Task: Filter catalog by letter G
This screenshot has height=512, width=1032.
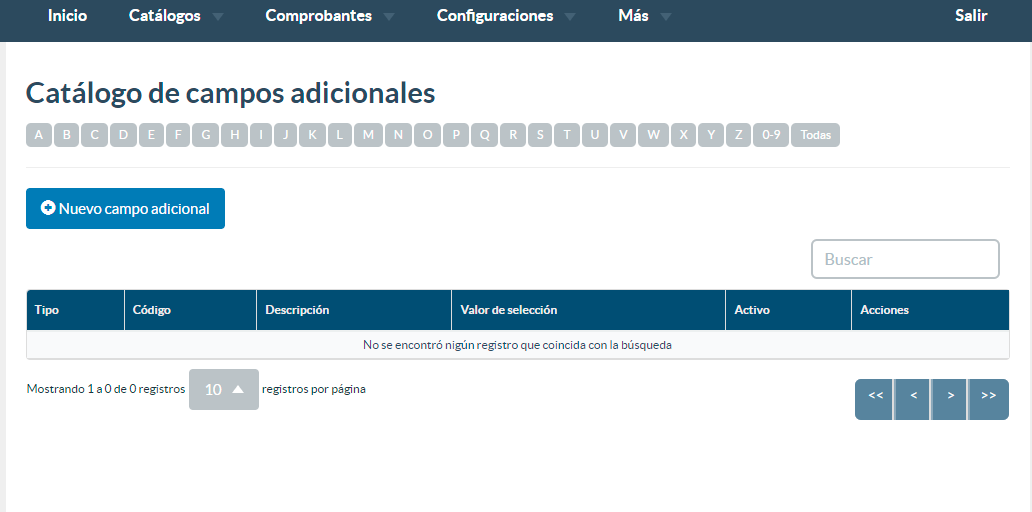Action: tap(206, 135)
